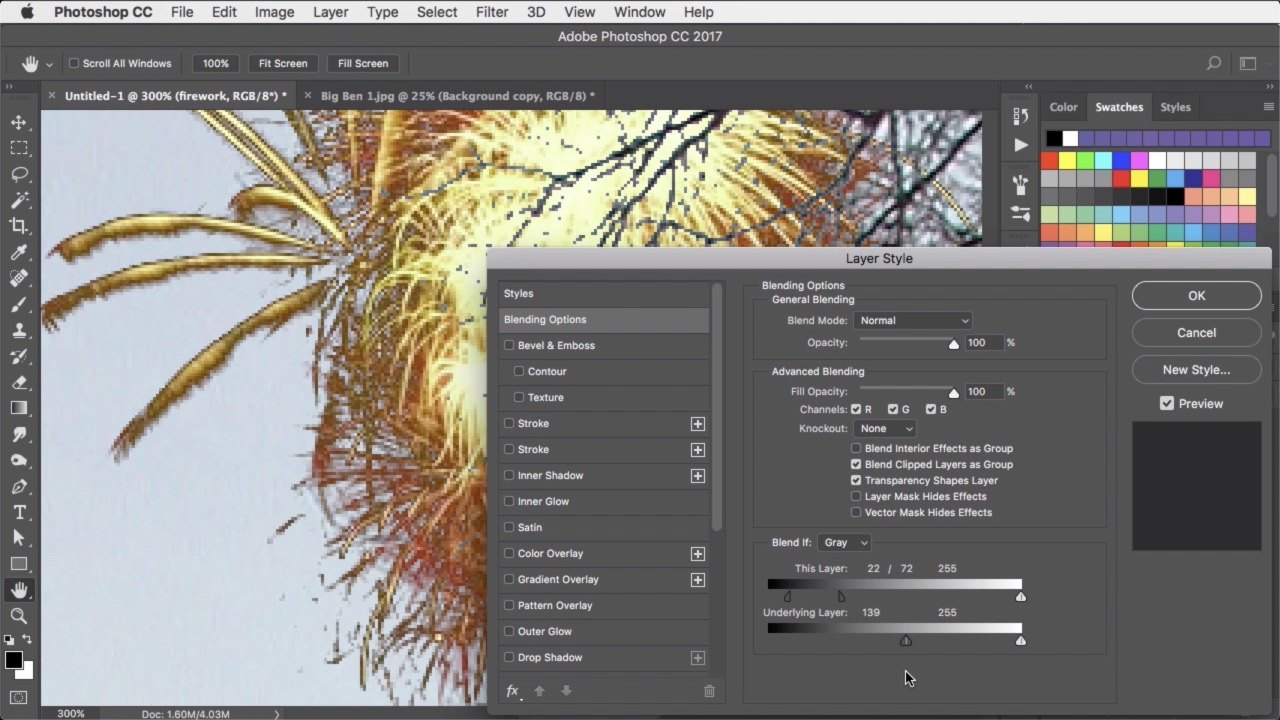
Task: Select the Type tool
Action: pyautogui.click(x=19, y=512)
